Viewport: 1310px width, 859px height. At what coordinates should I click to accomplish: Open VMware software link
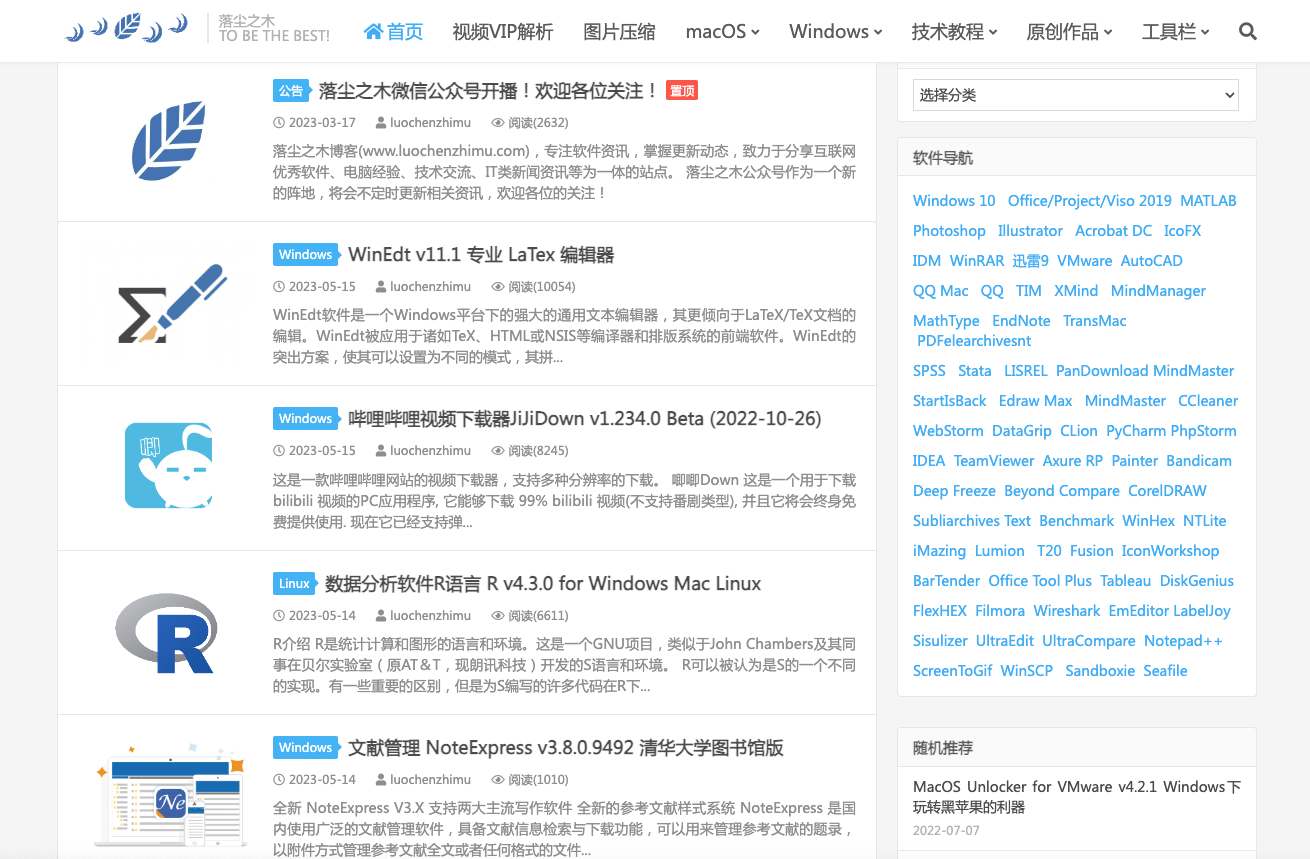[1084, 261]
